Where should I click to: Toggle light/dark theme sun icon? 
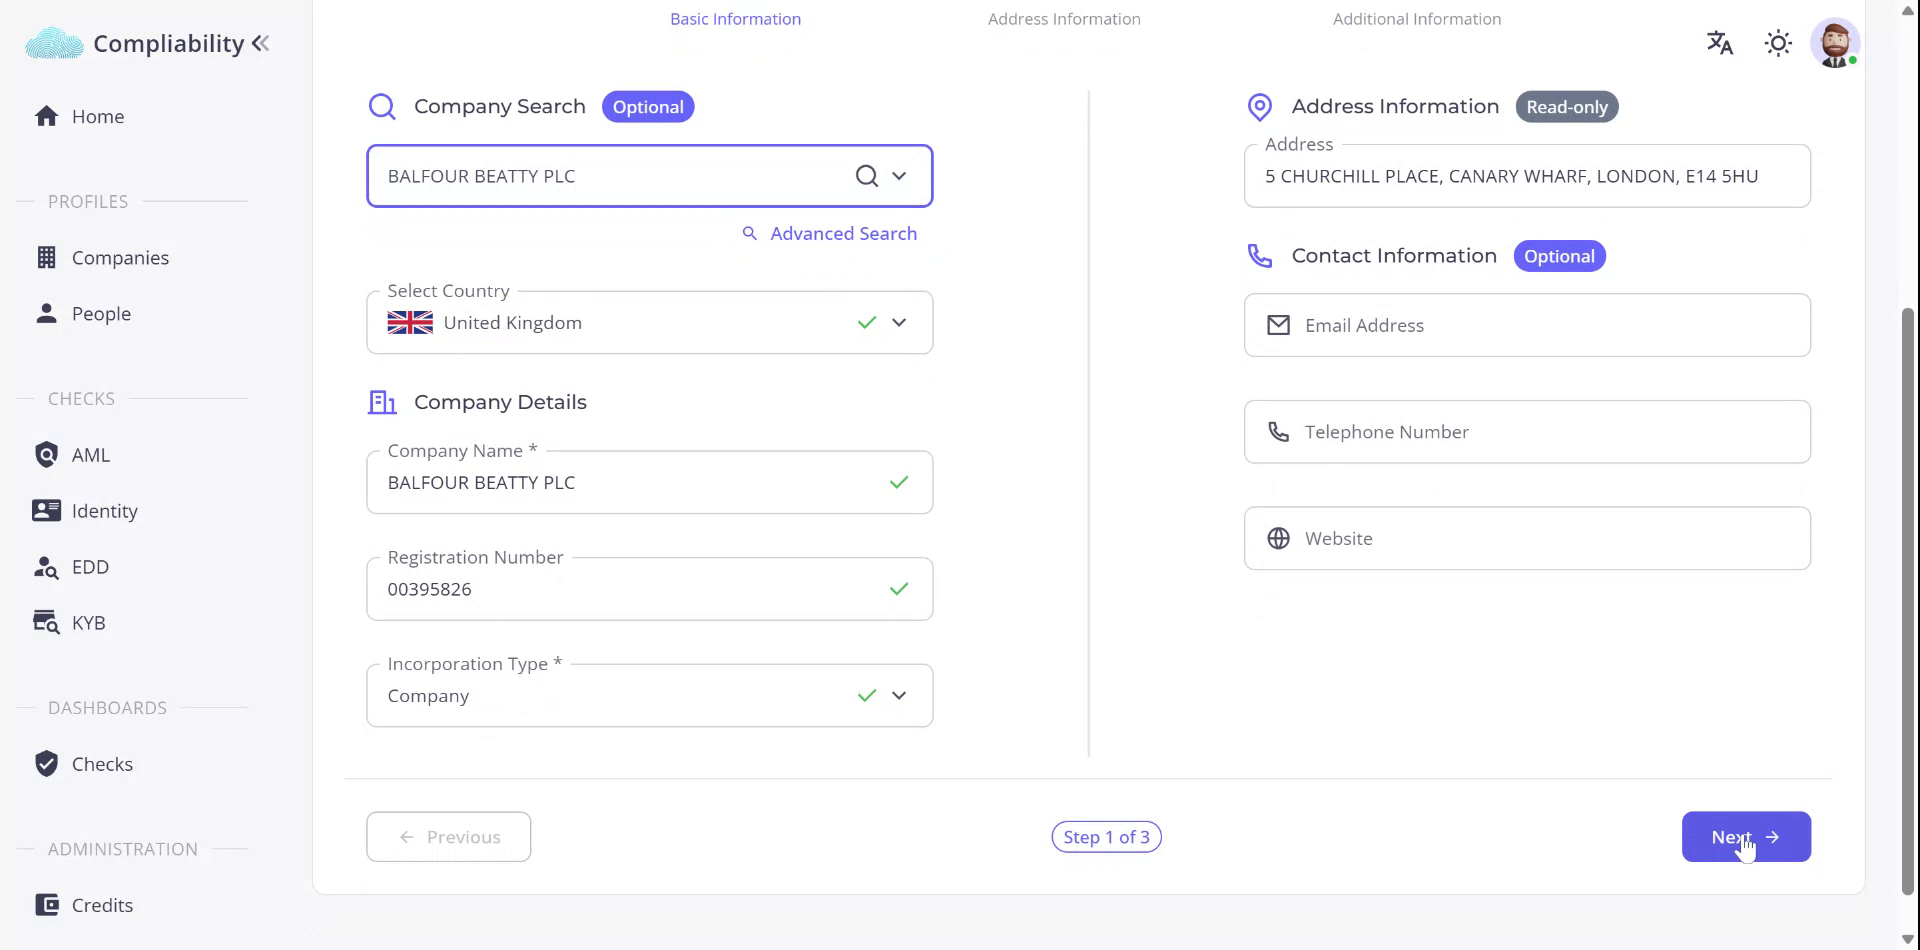[1777, 43]
